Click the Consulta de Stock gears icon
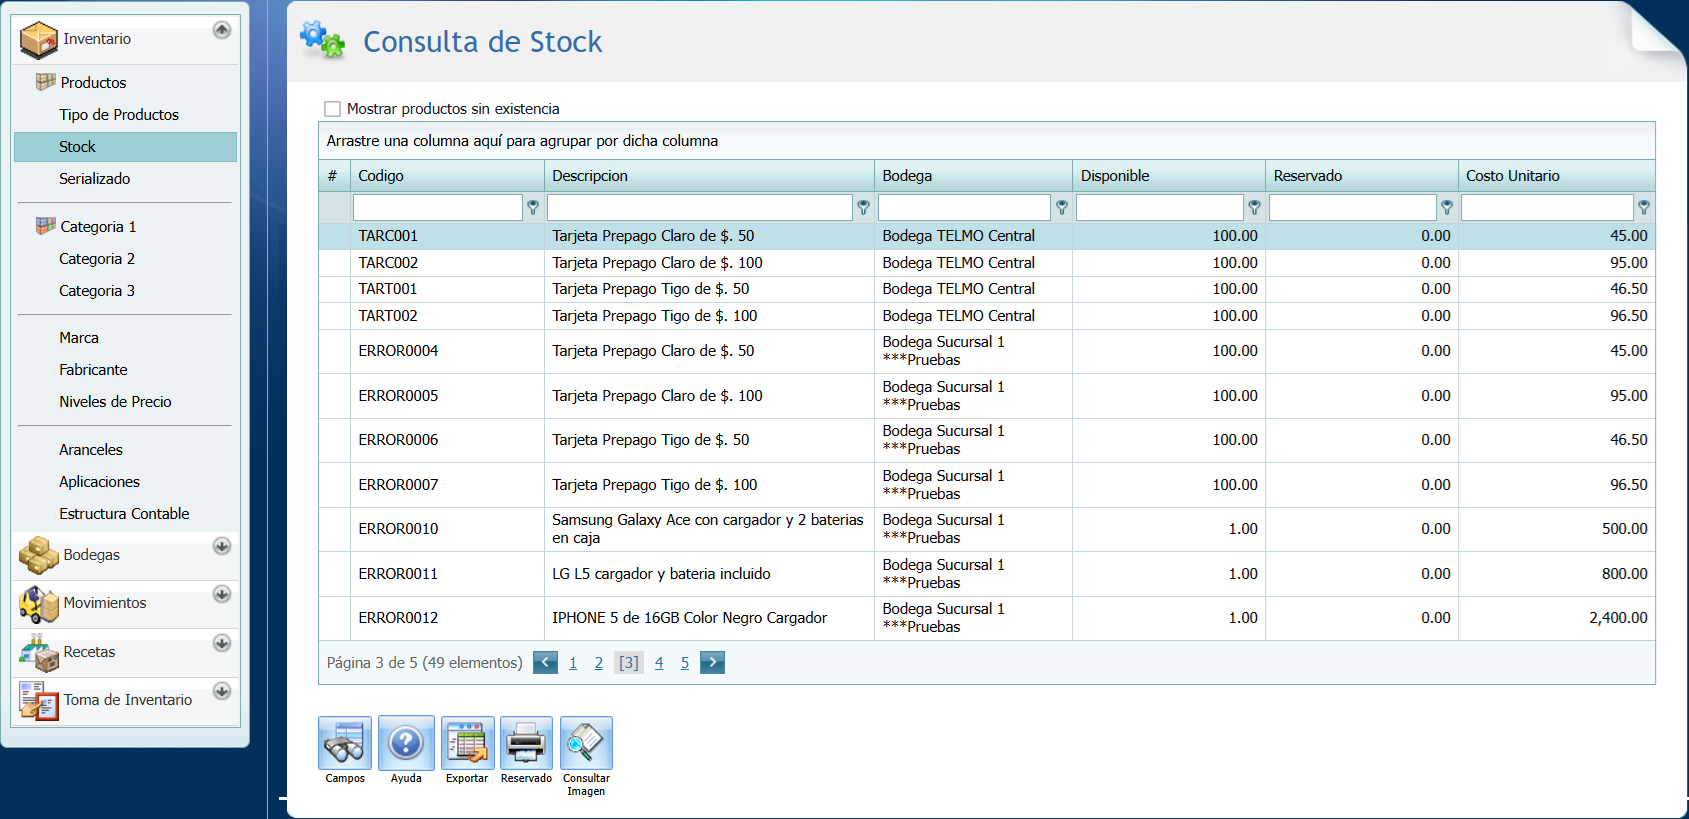Viewport: 1689px width, 819px height. 322,40
